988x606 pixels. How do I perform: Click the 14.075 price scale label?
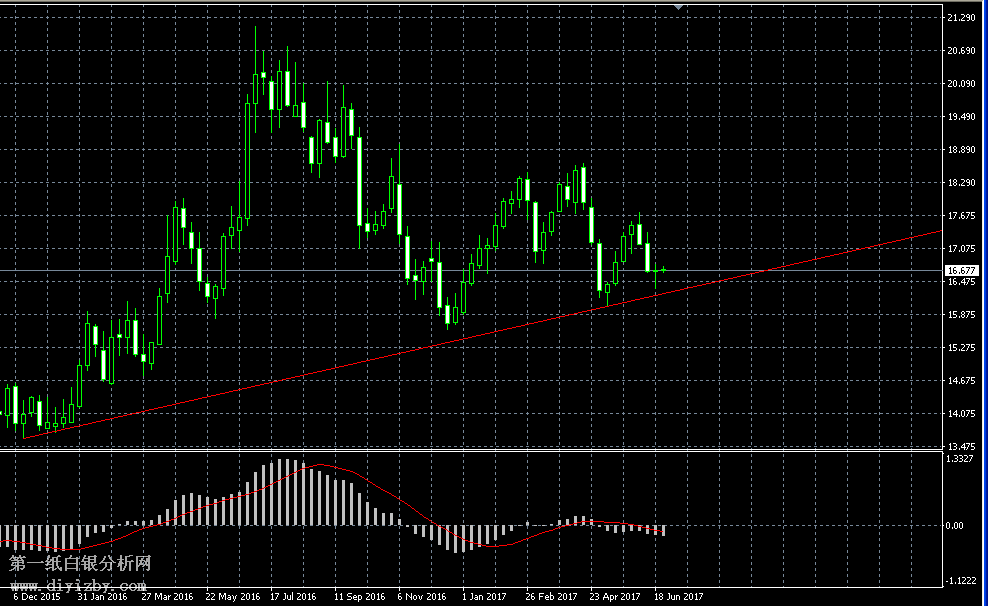[x=961, y=414]
